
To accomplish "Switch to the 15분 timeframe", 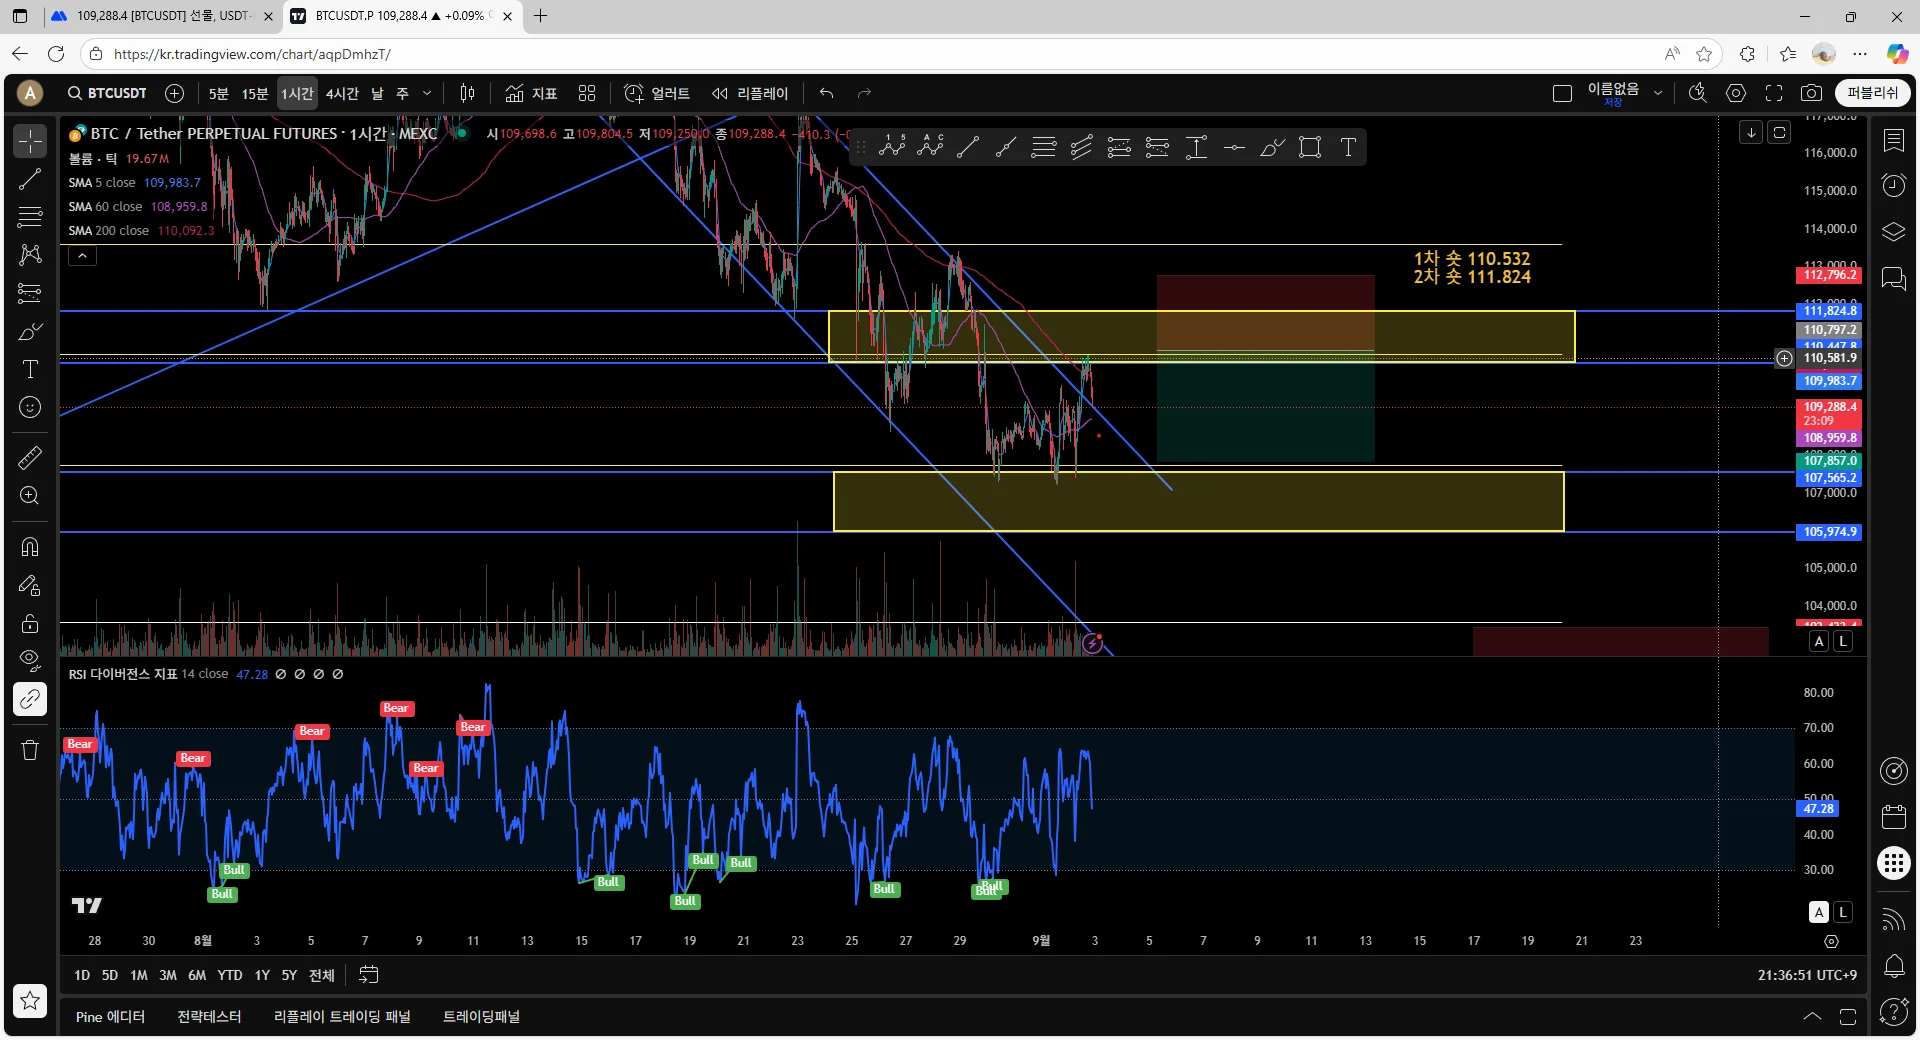I will (255, 93).
